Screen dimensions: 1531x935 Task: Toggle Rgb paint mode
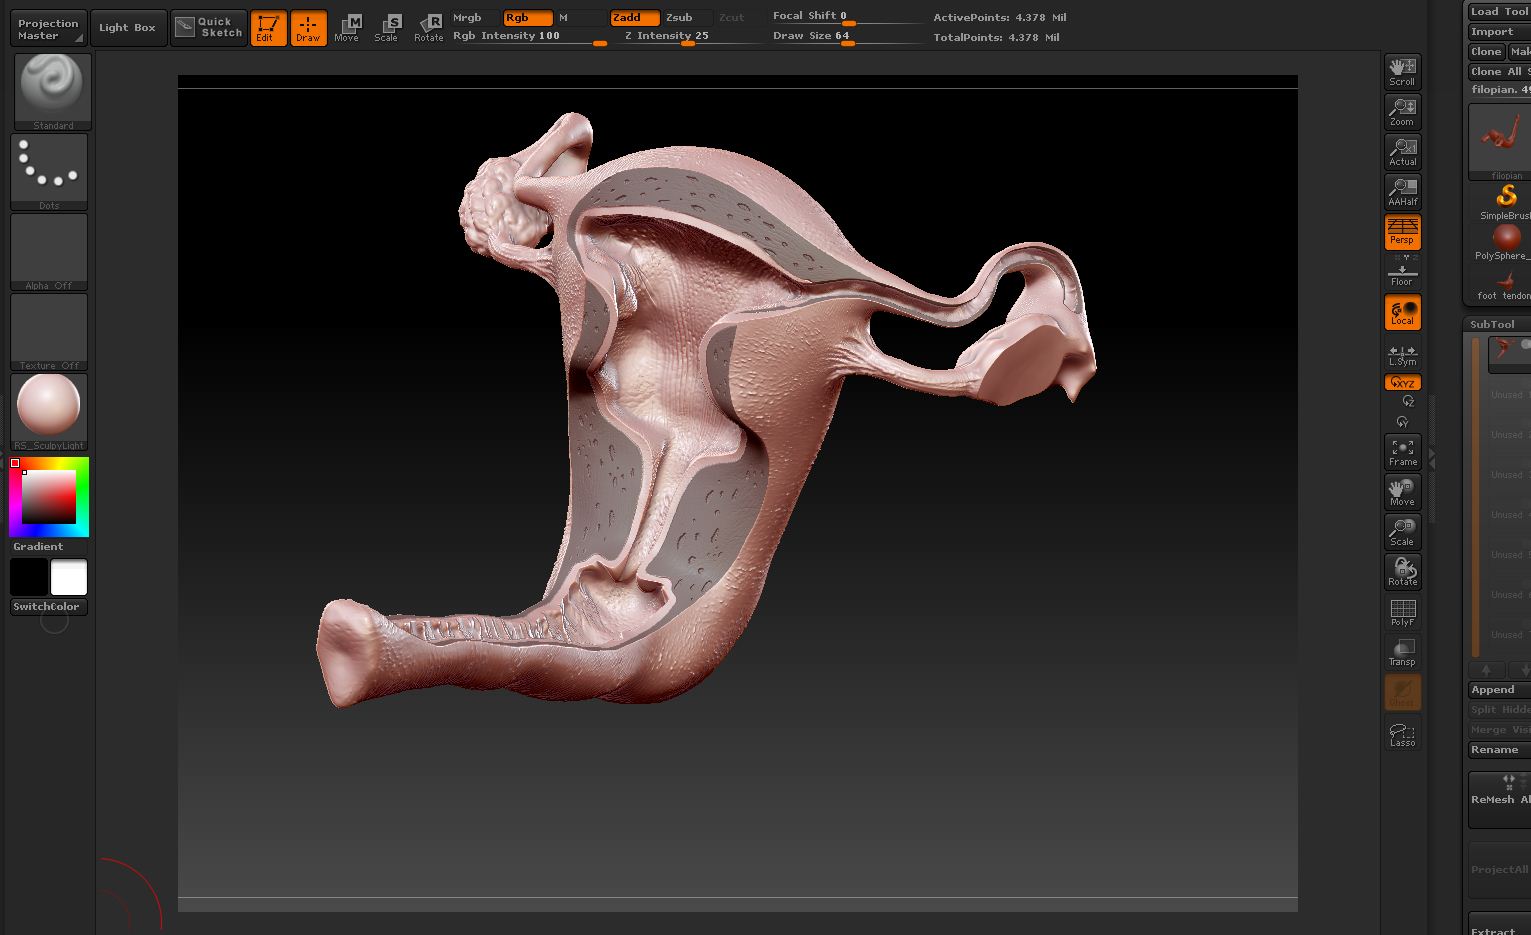coord(527,18)
